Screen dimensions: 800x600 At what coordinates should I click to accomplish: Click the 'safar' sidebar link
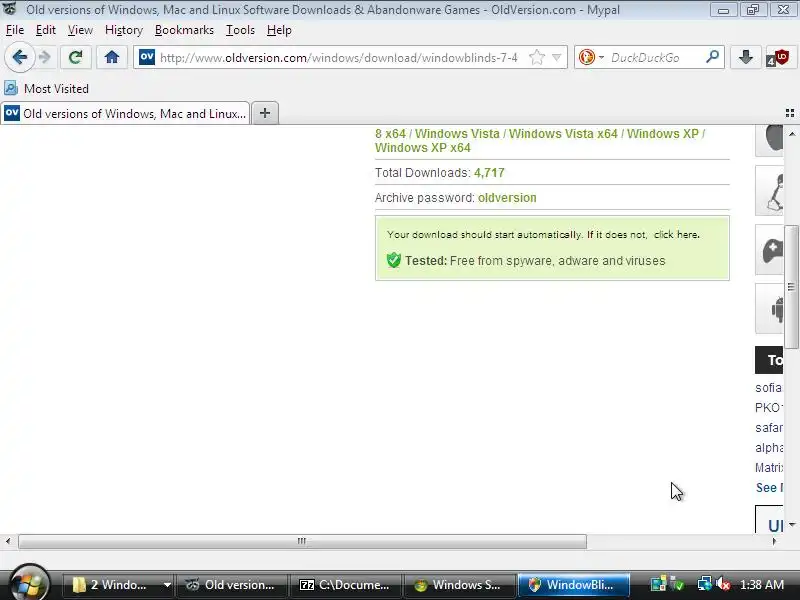(x=768, y=428)
